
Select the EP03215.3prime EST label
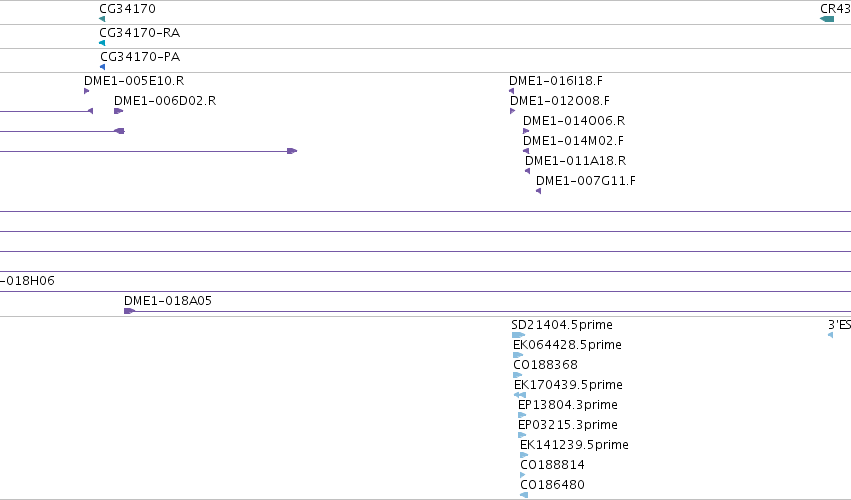(568, 425)
